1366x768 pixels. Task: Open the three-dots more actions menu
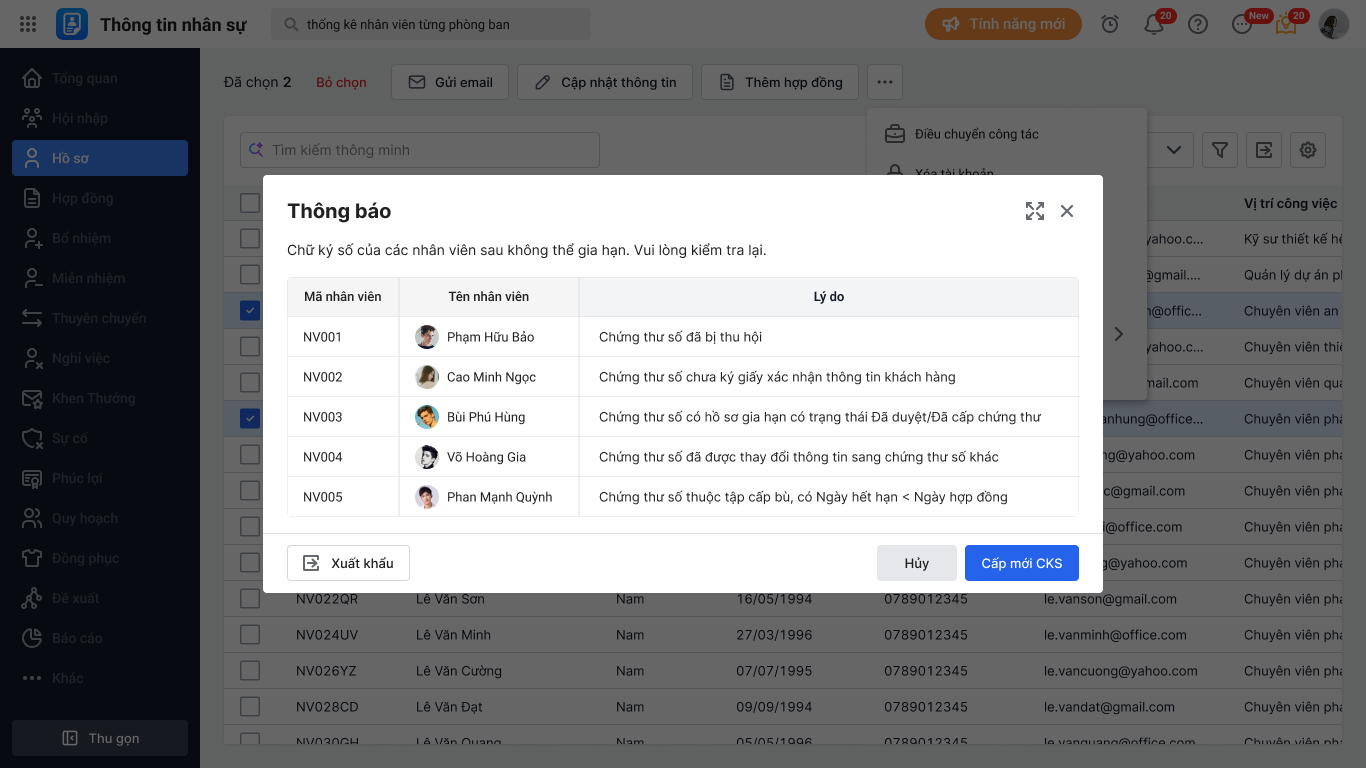coord(885,82)
